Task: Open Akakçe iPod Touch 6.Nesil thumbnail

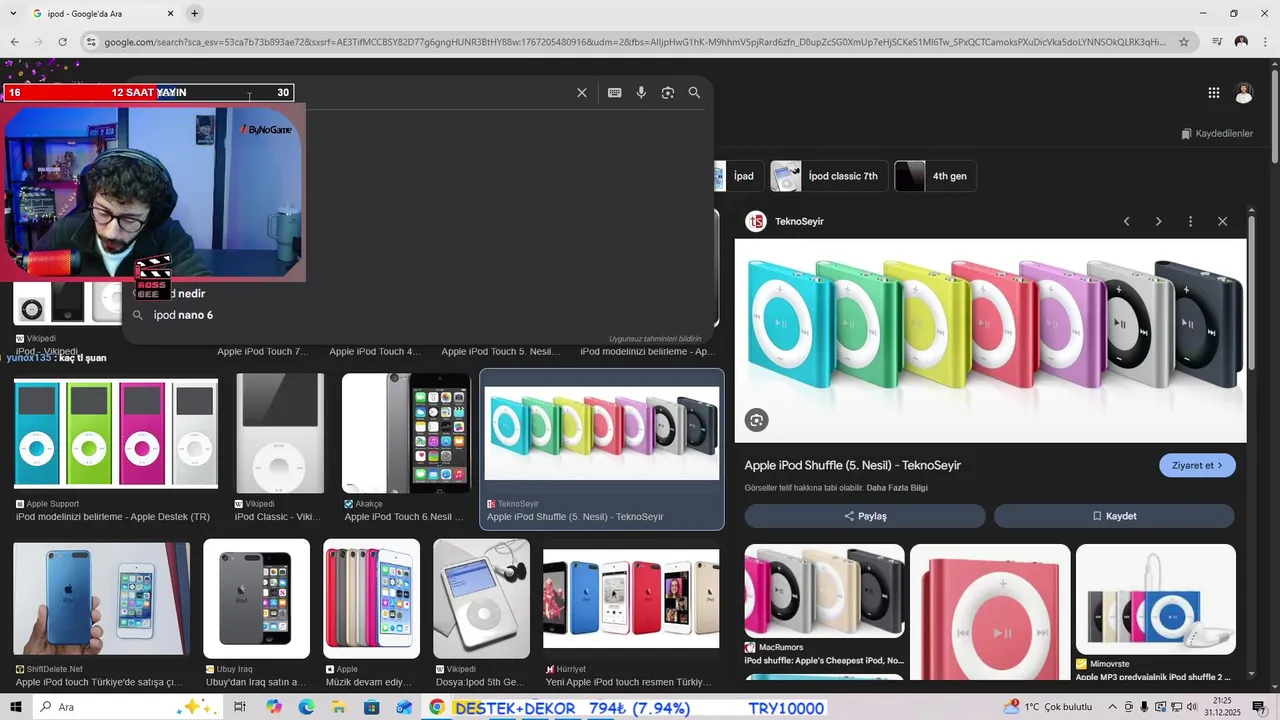Action: pos(406,433)
